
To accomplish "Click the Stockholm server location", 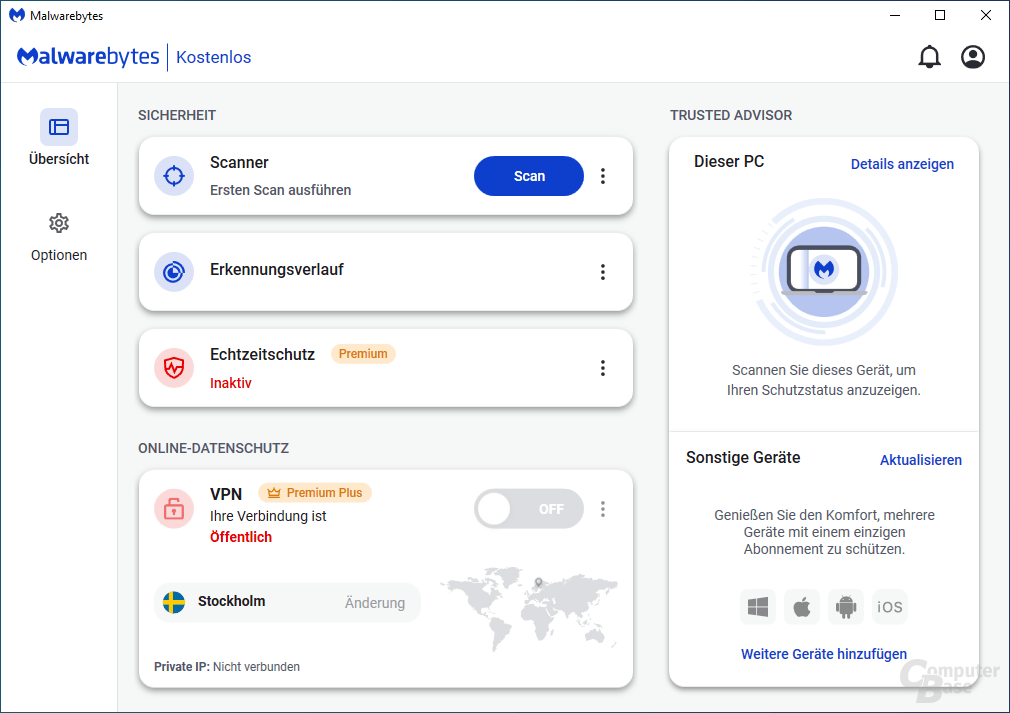I will 231,601.
